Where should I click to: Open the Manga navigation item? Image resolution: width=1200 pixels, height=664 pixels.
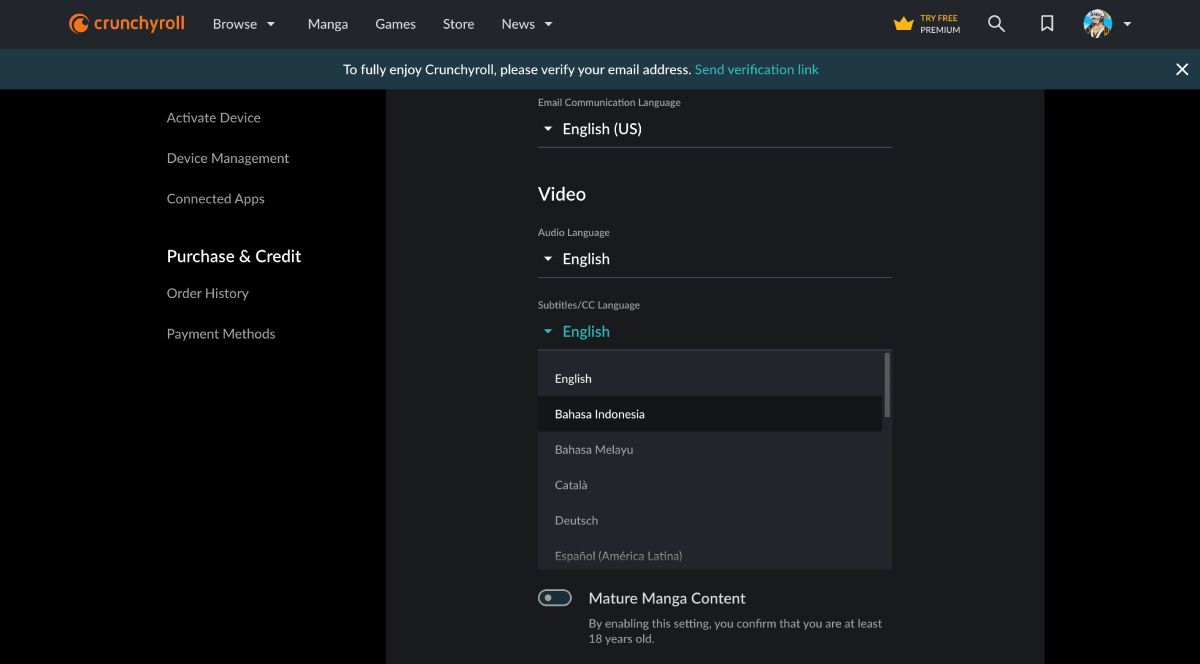click(328, 24)
